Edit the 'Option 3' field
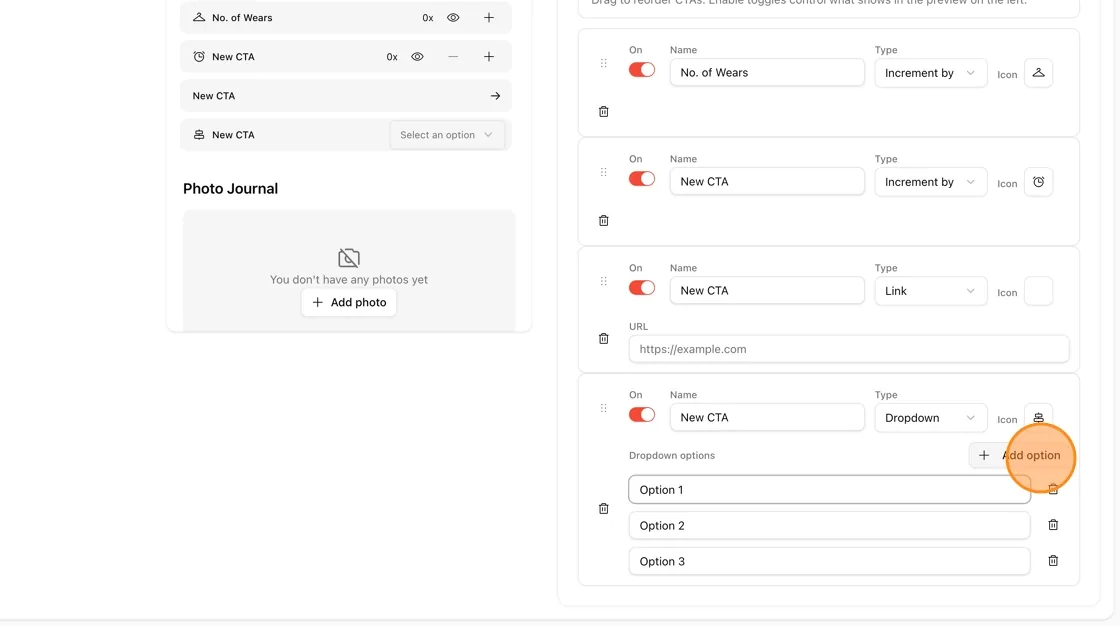 click(829, 561)
